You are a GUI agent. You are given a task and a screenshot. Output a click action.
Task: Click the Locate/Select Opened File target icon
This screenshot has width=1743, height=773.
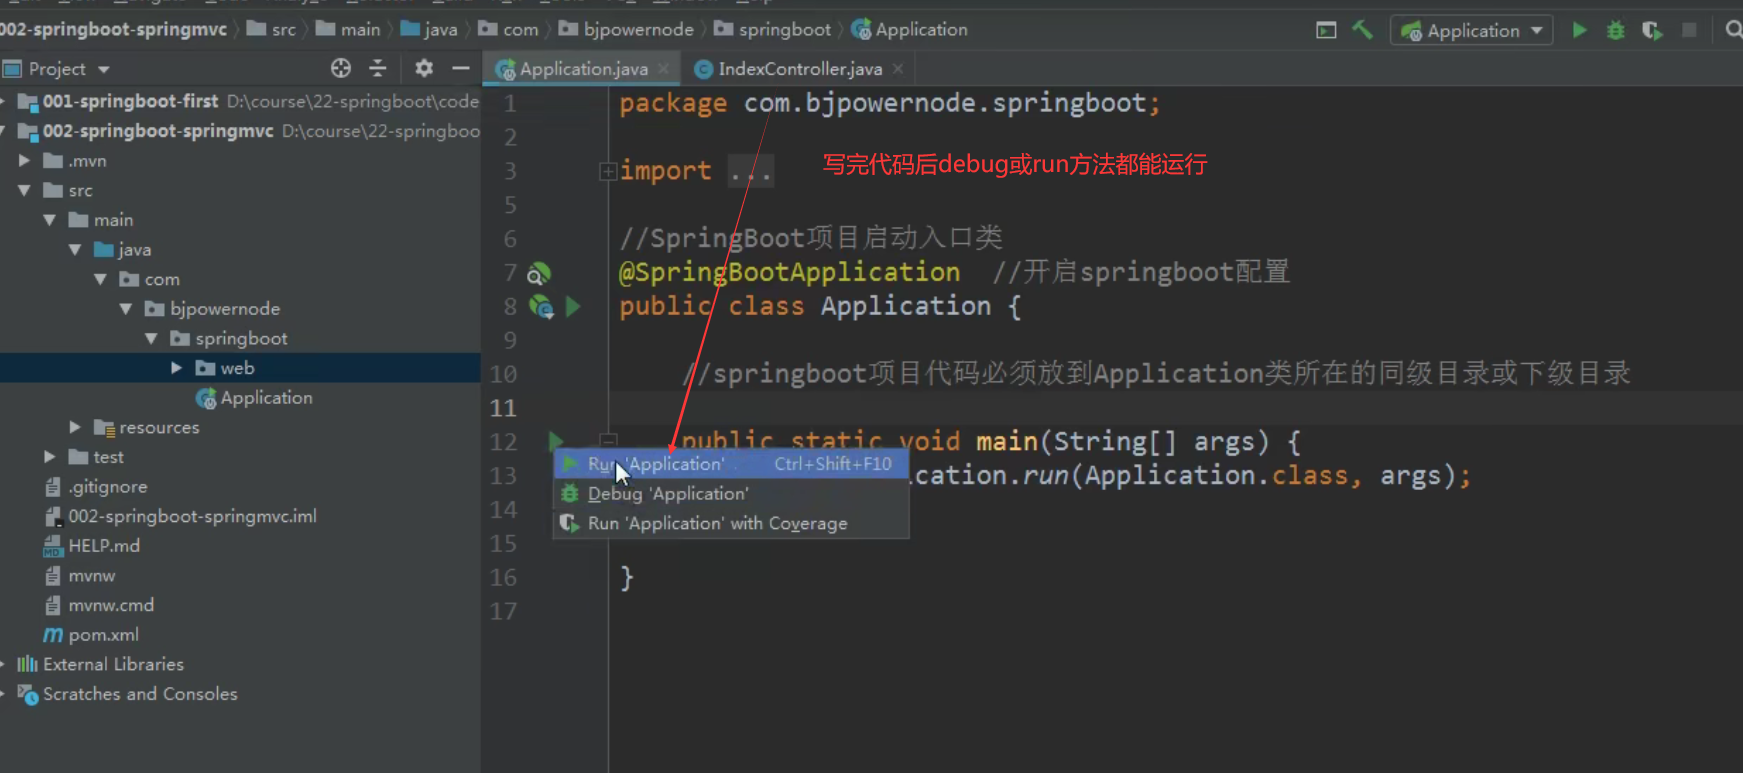pyautogui.click(x=341, y=68)
